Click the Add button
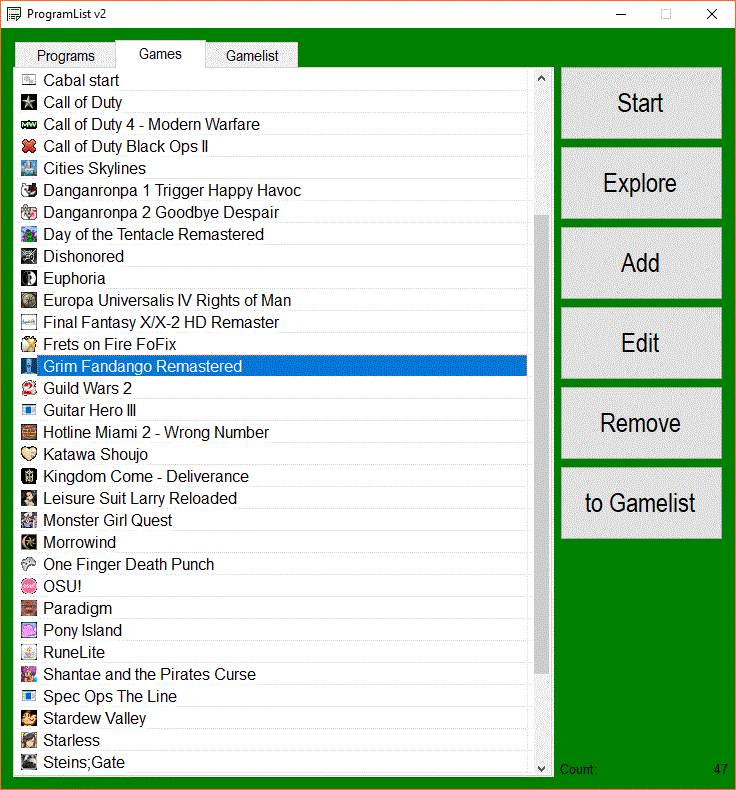736x790 pixels. (641, 263)
